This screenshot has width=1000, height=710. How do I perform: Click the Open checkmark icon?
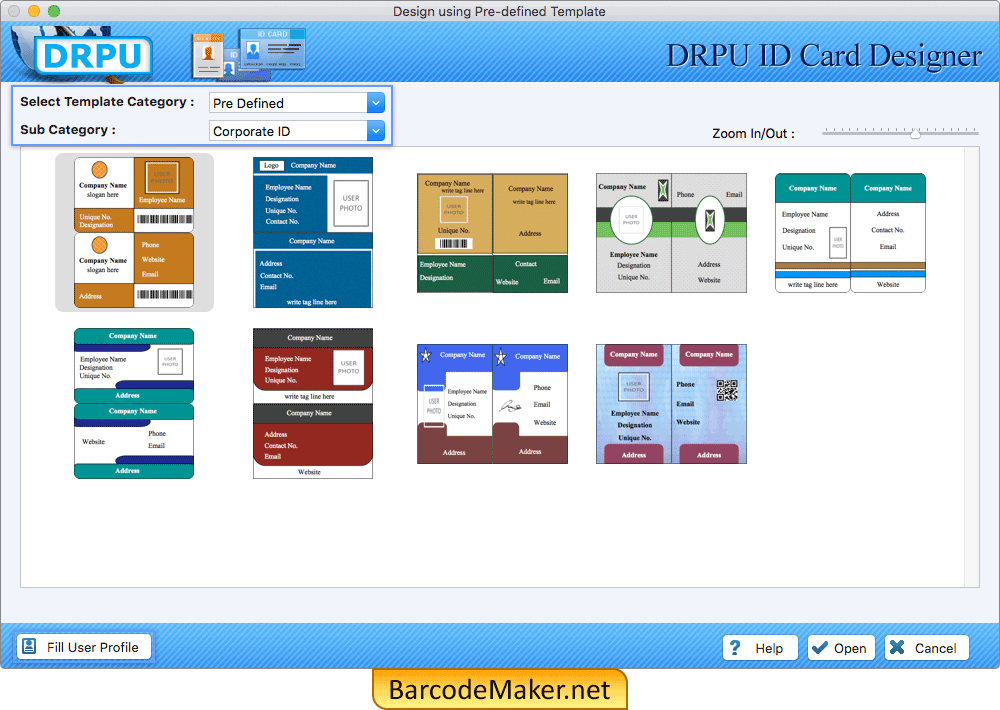(820, 647)
